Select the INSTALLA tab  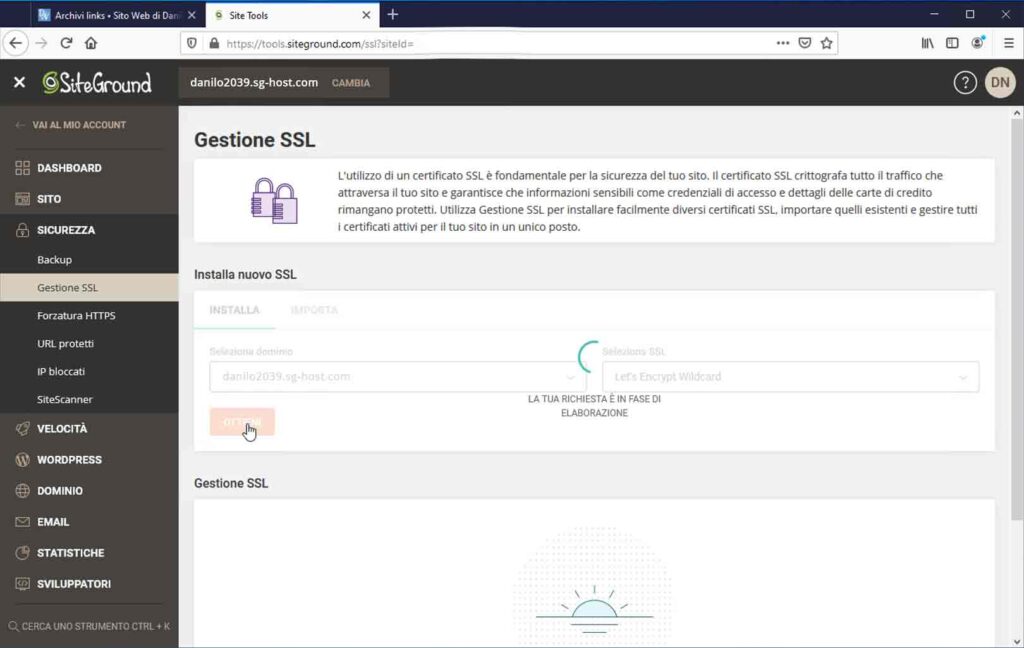pyautogui.click(x=234, y=310)
